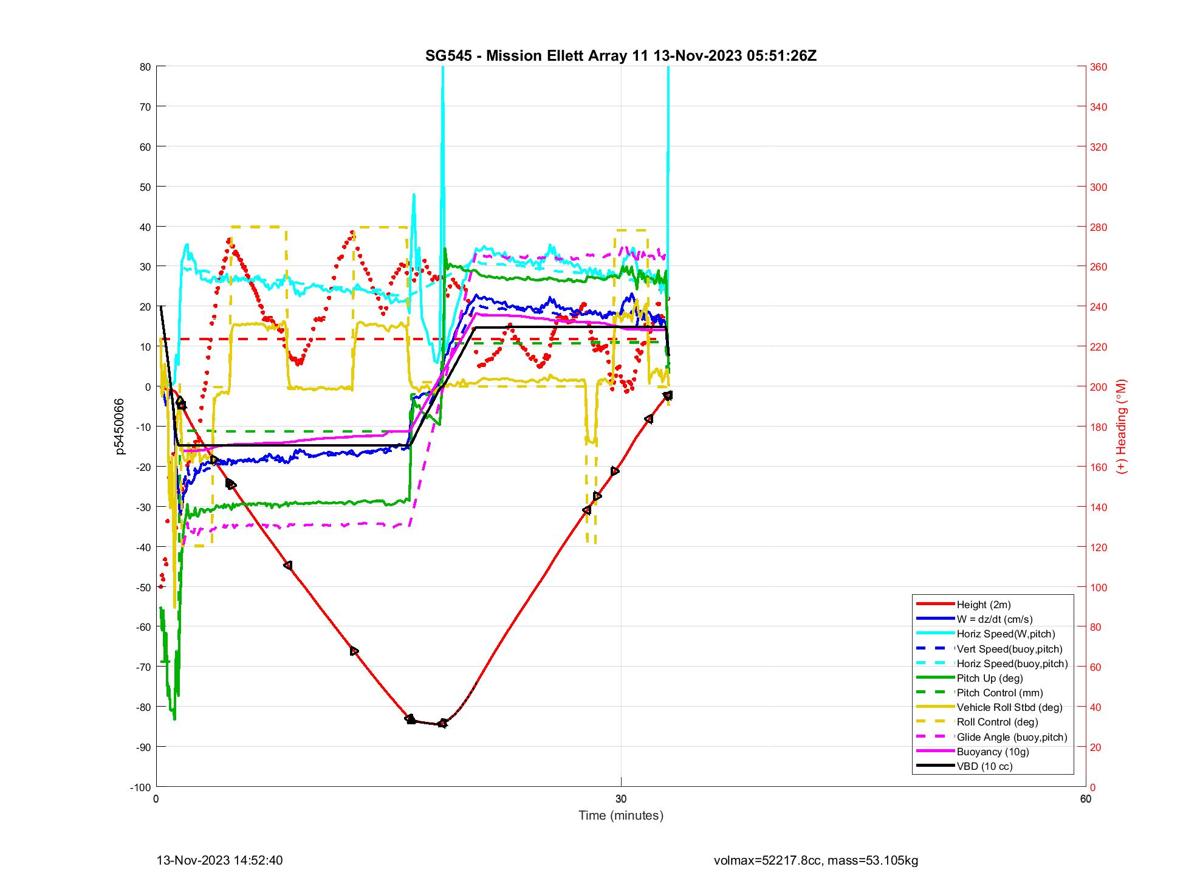Select legend entry Pitch Control (mm)
Screen dimensions: 1200x885
[x=1001, y=693]
